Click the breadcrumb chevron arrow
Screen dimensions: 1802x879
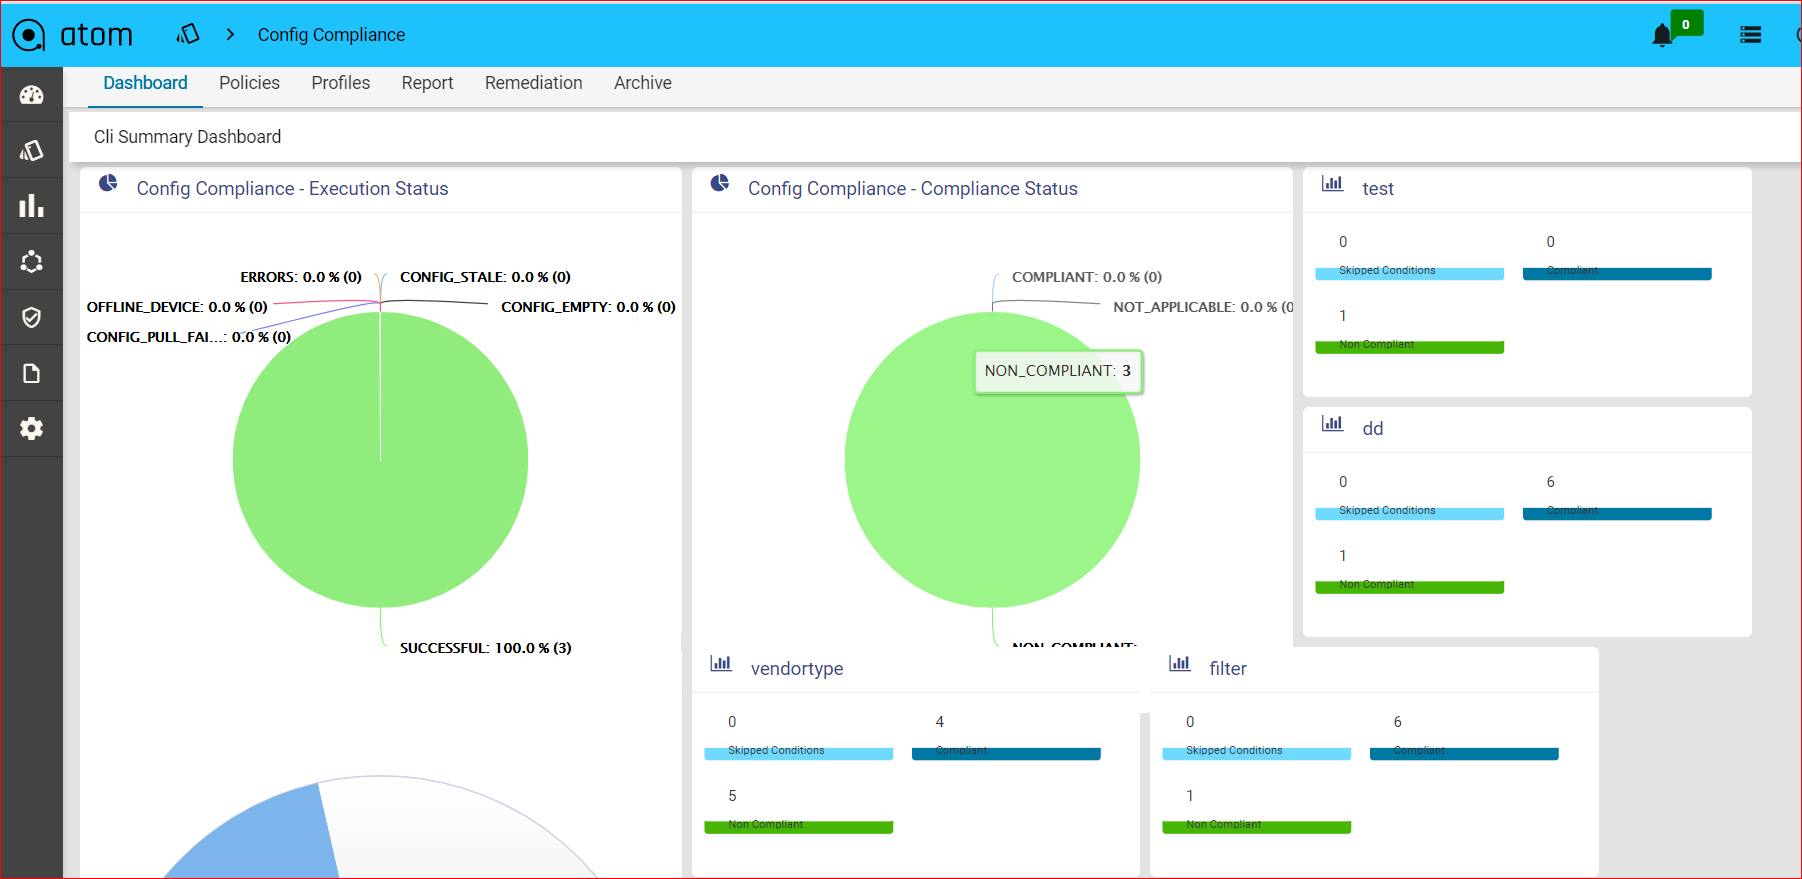tap(230, 34)
